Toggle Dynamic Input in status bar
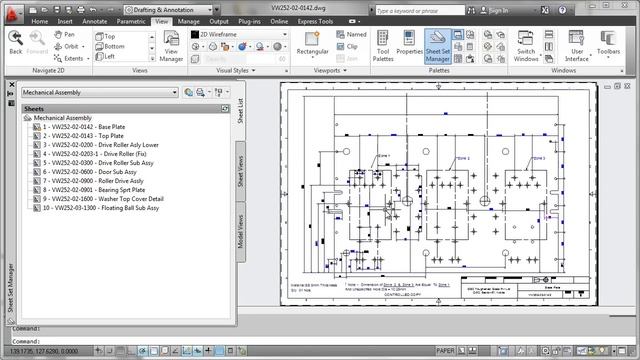640x360 pixels. click(x=198, y=351)
